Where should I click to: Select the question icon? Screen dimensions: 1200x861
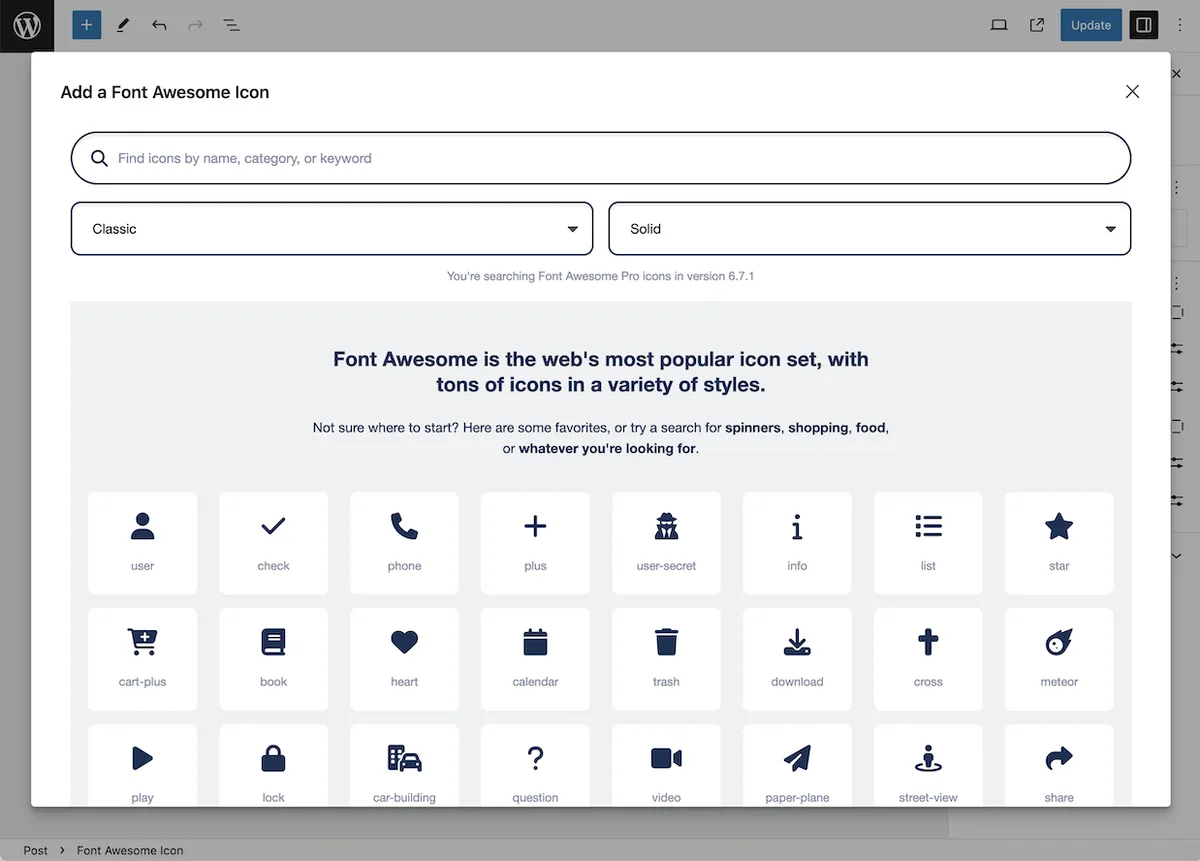tap(535, 765)
